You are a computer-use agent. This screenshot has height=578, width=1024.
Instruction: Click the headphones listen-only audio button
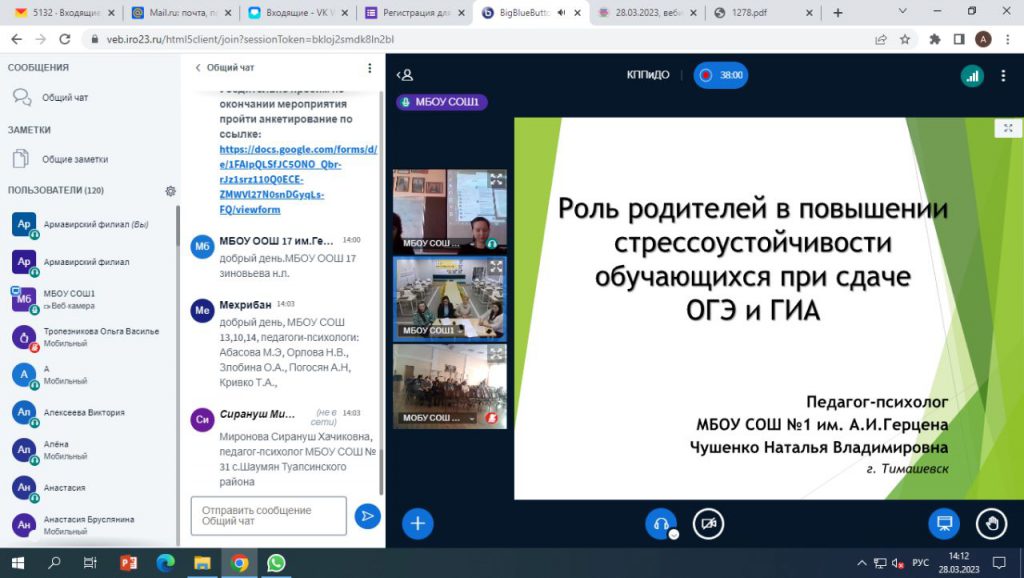[x=660, y=523]
